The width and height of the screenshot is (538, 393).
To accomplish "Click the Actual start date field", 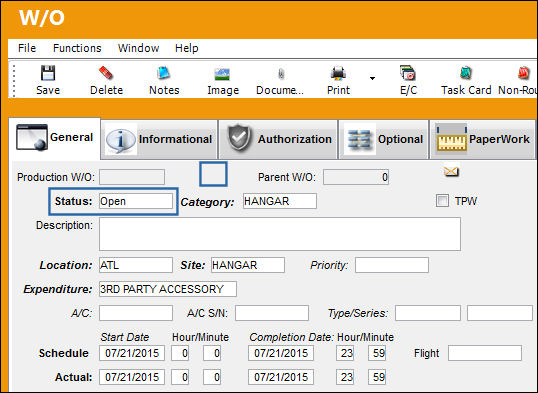I will (132, 377).
